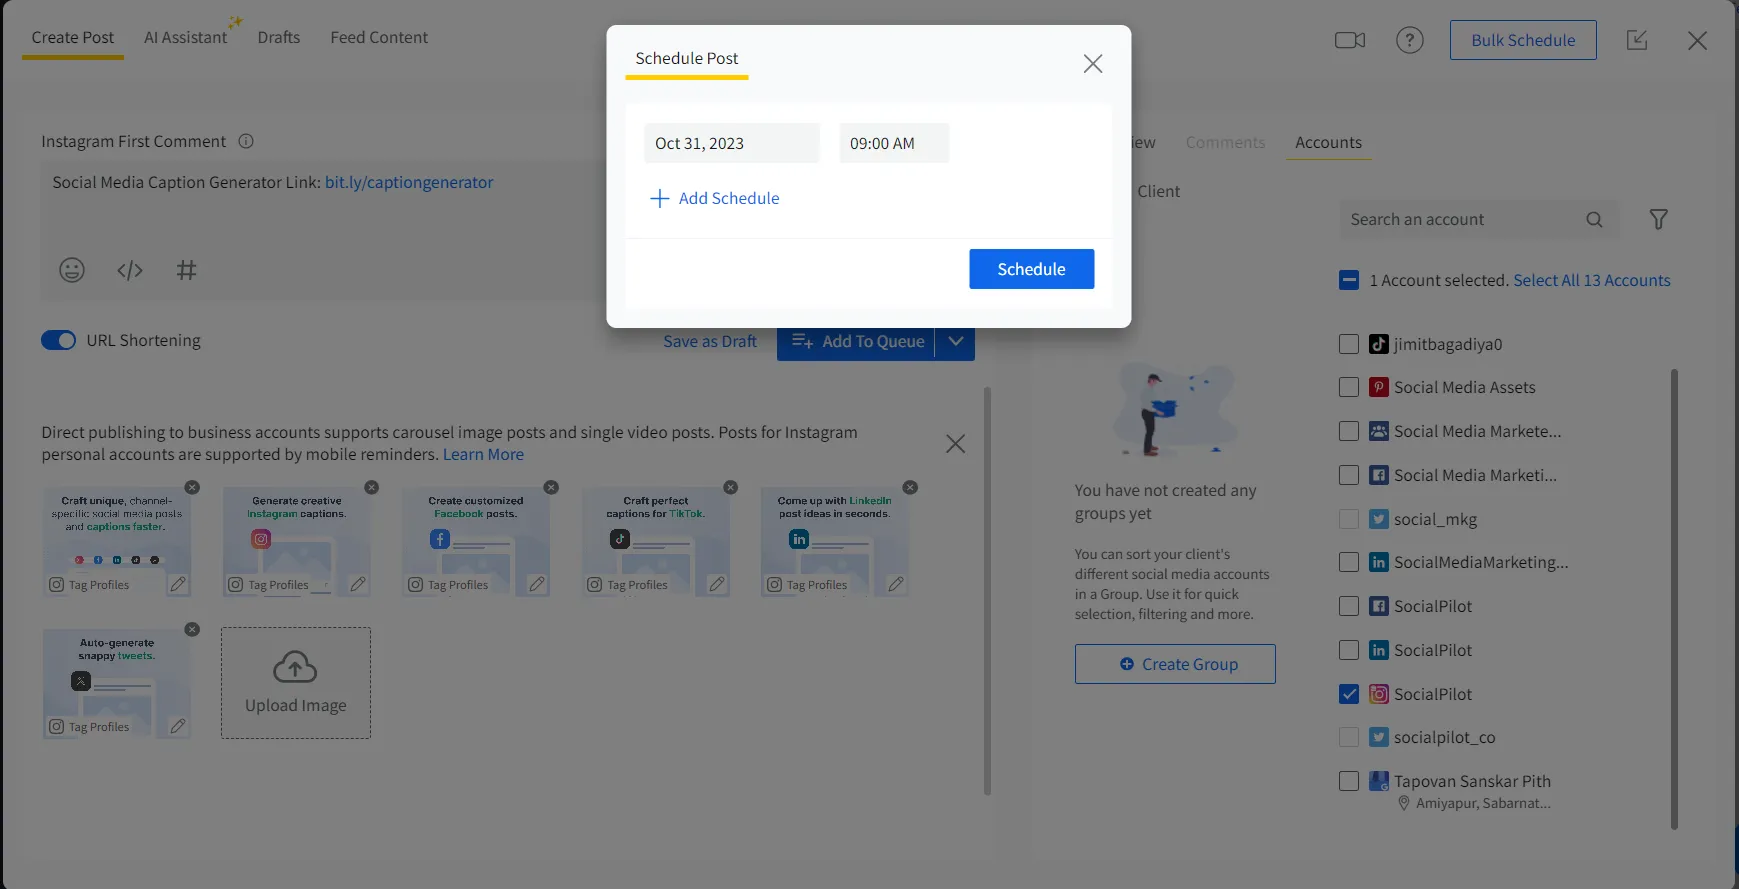Screen dimensions: 1739x889
Task: Select the Social Media Assets Pinterest checkbox
Action: click(1349, 387)
